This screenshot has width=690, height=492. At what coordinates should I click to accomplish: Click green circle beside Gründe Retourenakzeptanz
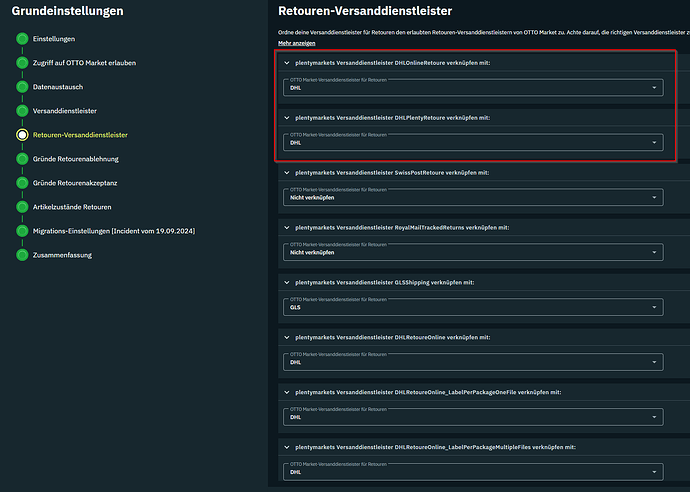coord(22,183)
